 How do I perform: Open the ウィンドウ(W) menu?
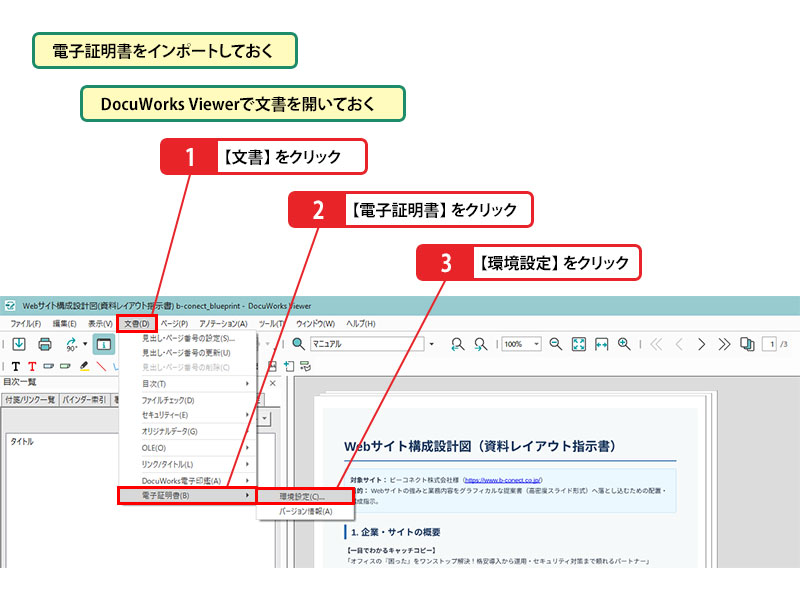point(315,323)
